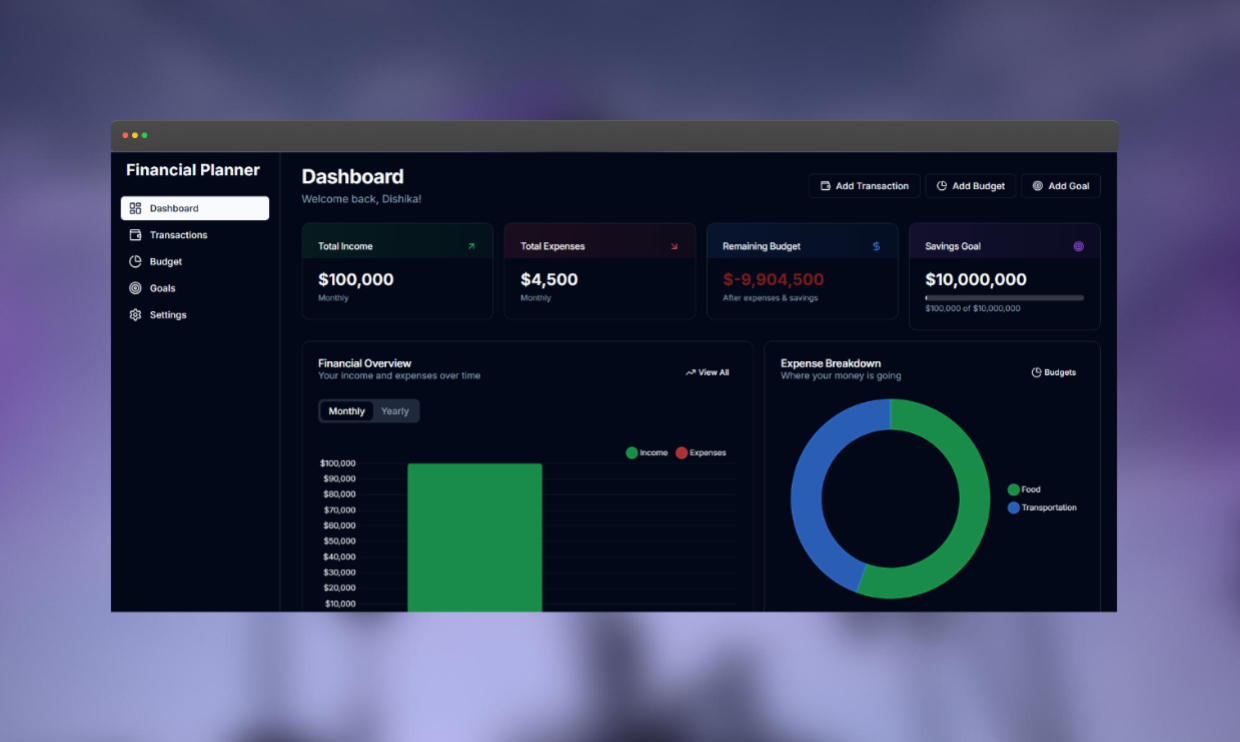The width and height of the screenshot is (1240, 742).
Task: Click the Transactions wallet icon in sidebar
Action: pyautogui.click(x=135, y=235)
